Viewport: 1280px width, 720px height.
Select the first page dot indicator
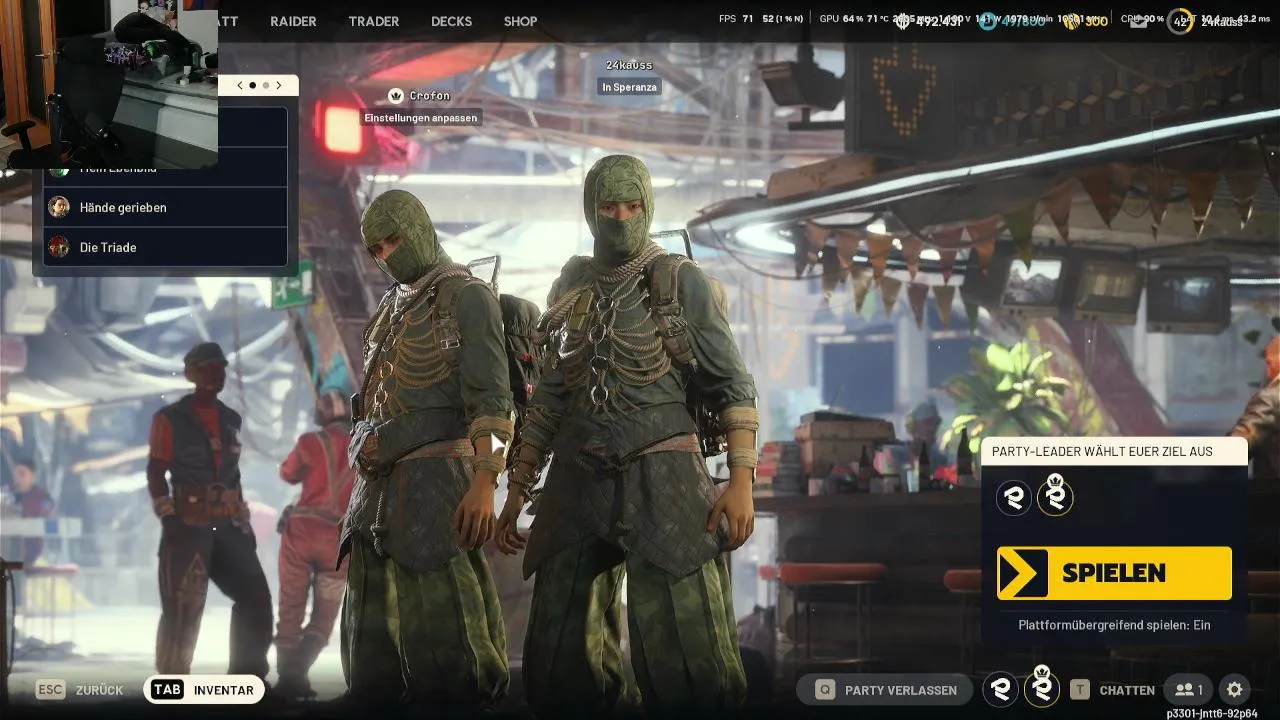(253, 85)
